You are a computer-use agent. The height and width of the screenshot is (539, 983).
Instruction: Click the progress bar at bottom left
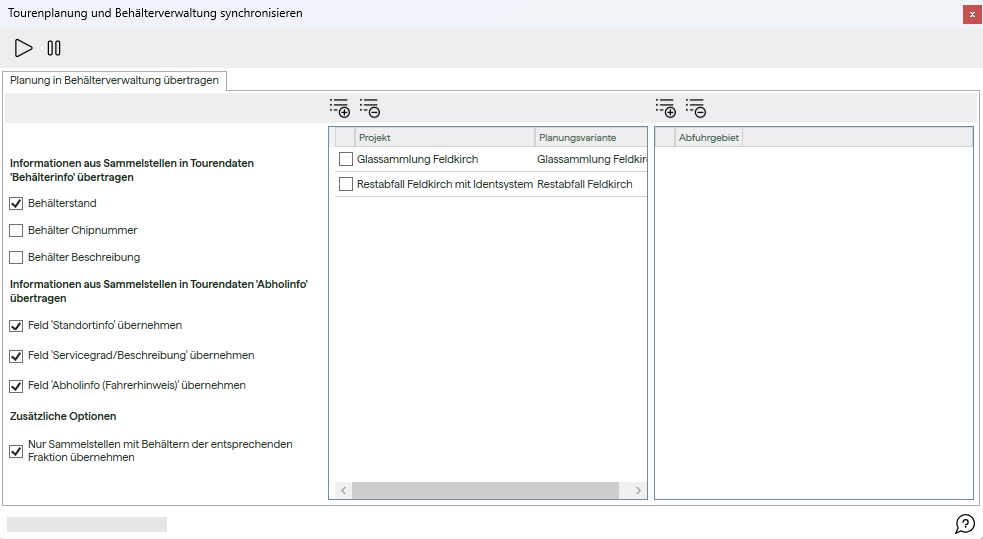[x=87, y=525]
